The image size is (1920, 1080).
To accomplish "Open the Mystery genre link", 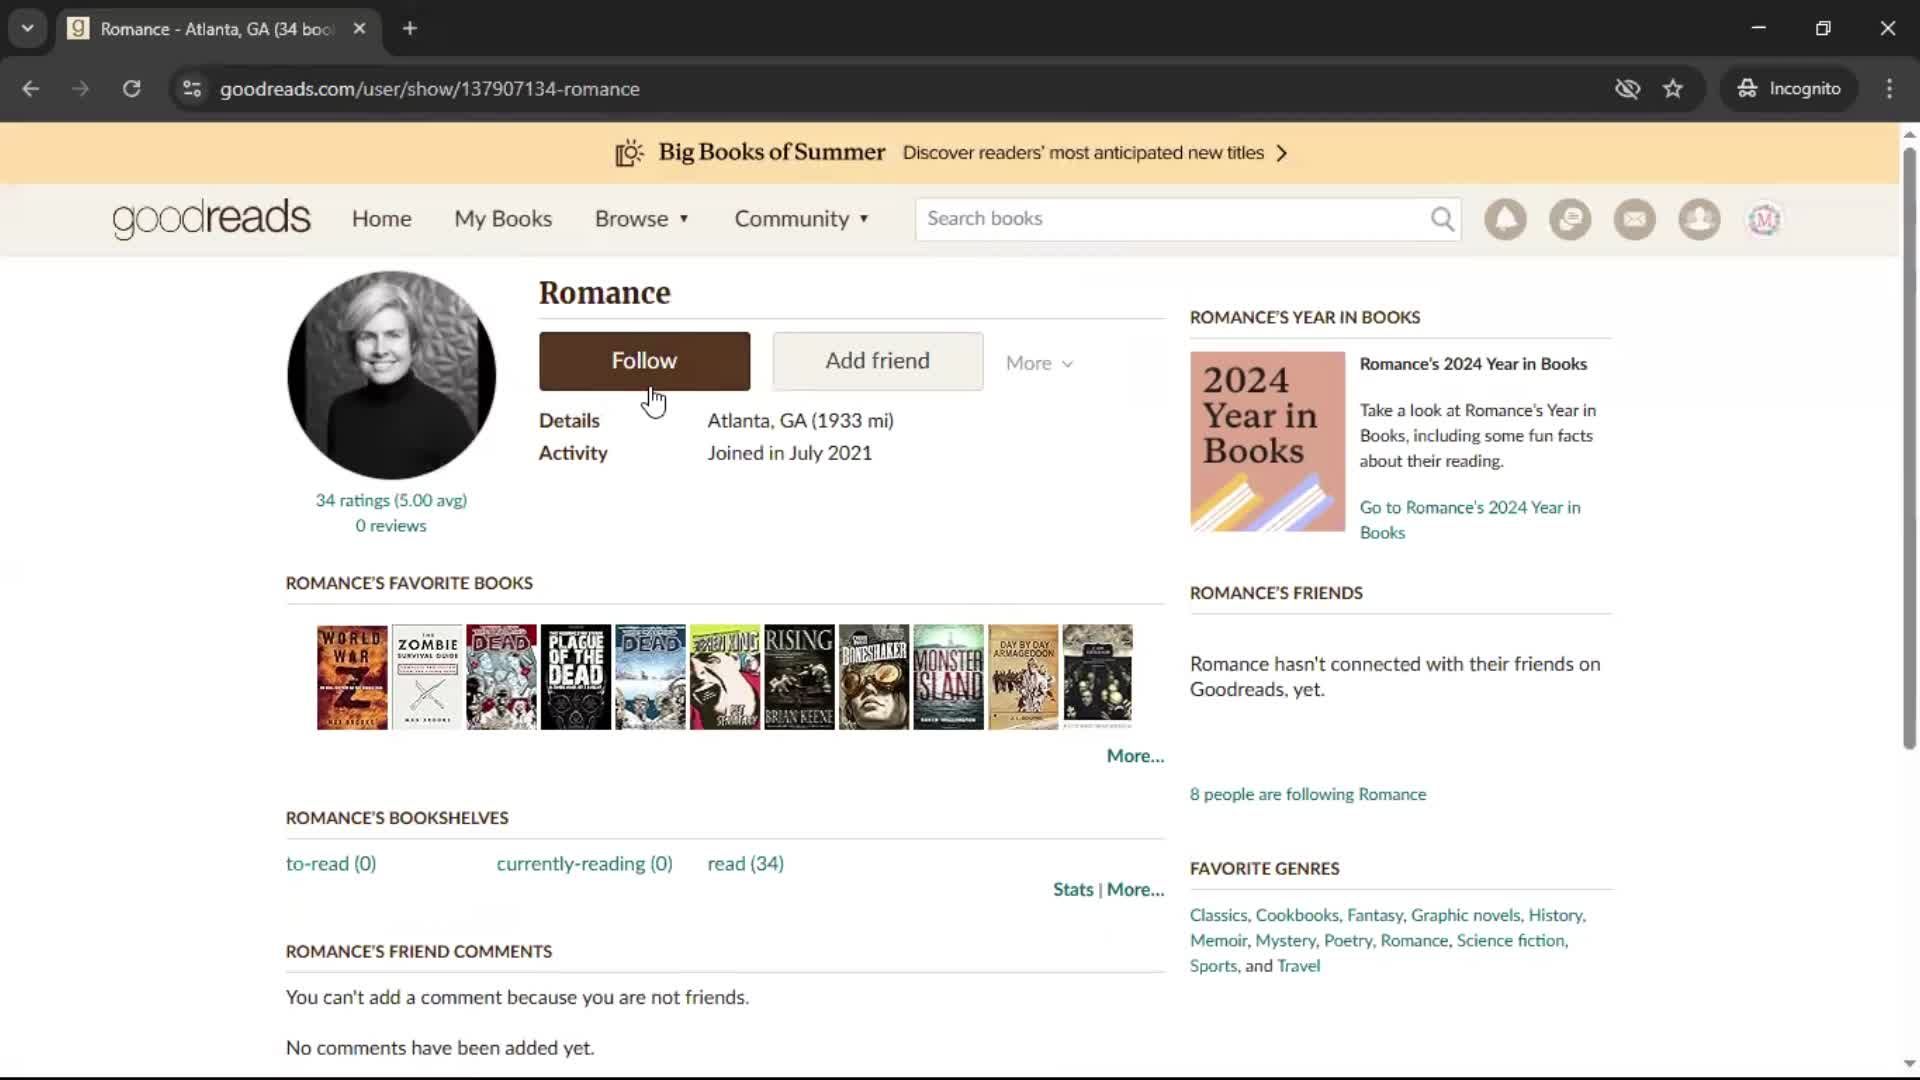I will pyautogui.click(x=1285, y=941).
